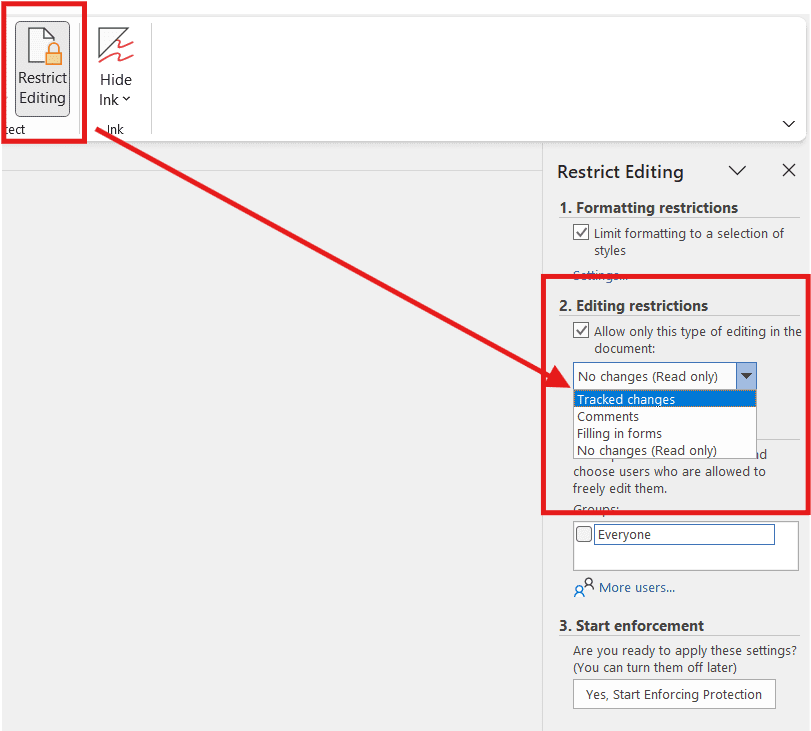
Task: Open the Restrict Editing pane options chevron
Action: click(x=737, y=170)
